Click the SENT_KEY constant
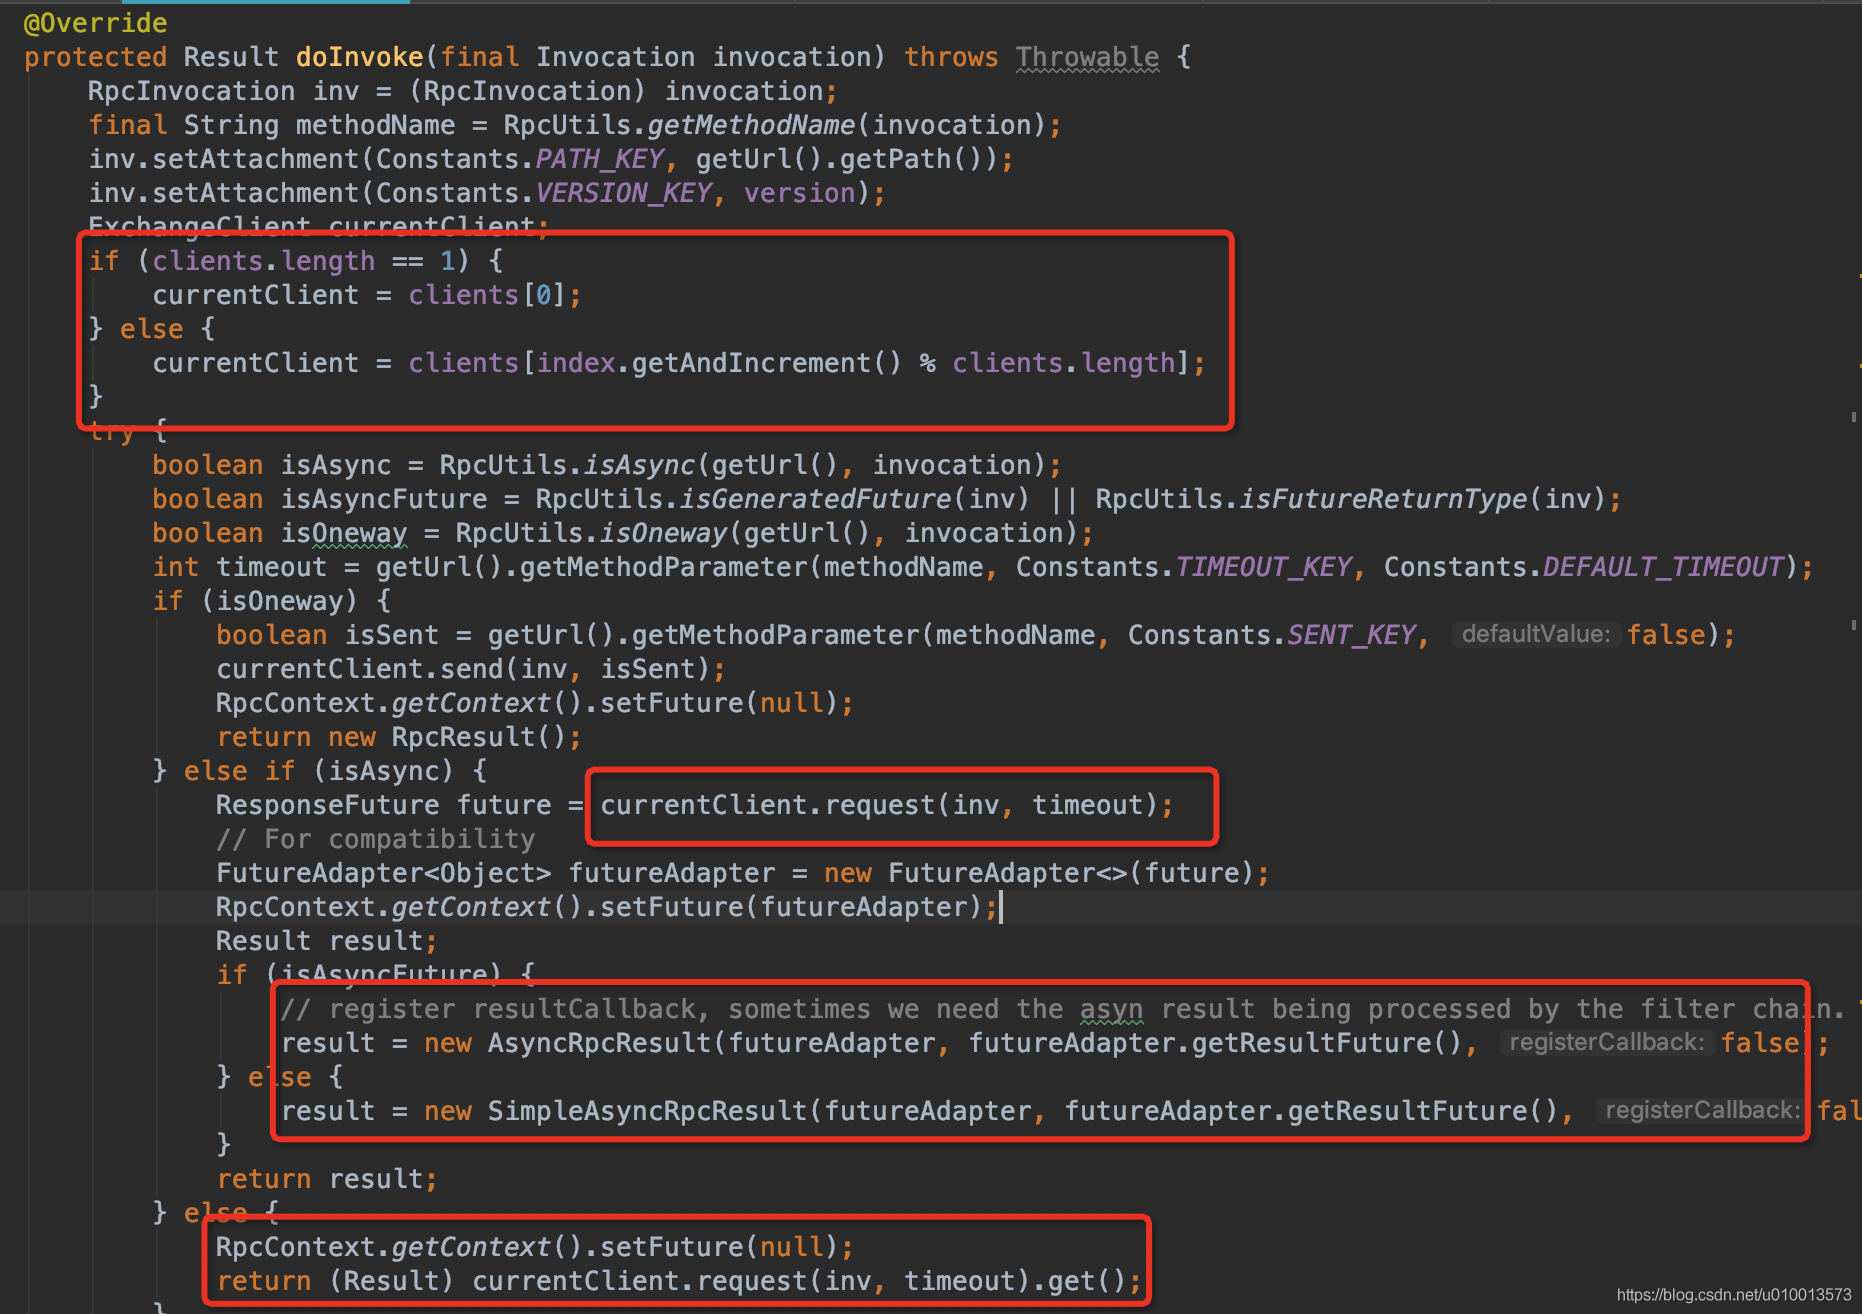The image size is (1862, 1314). click(x=1351, y=636)
